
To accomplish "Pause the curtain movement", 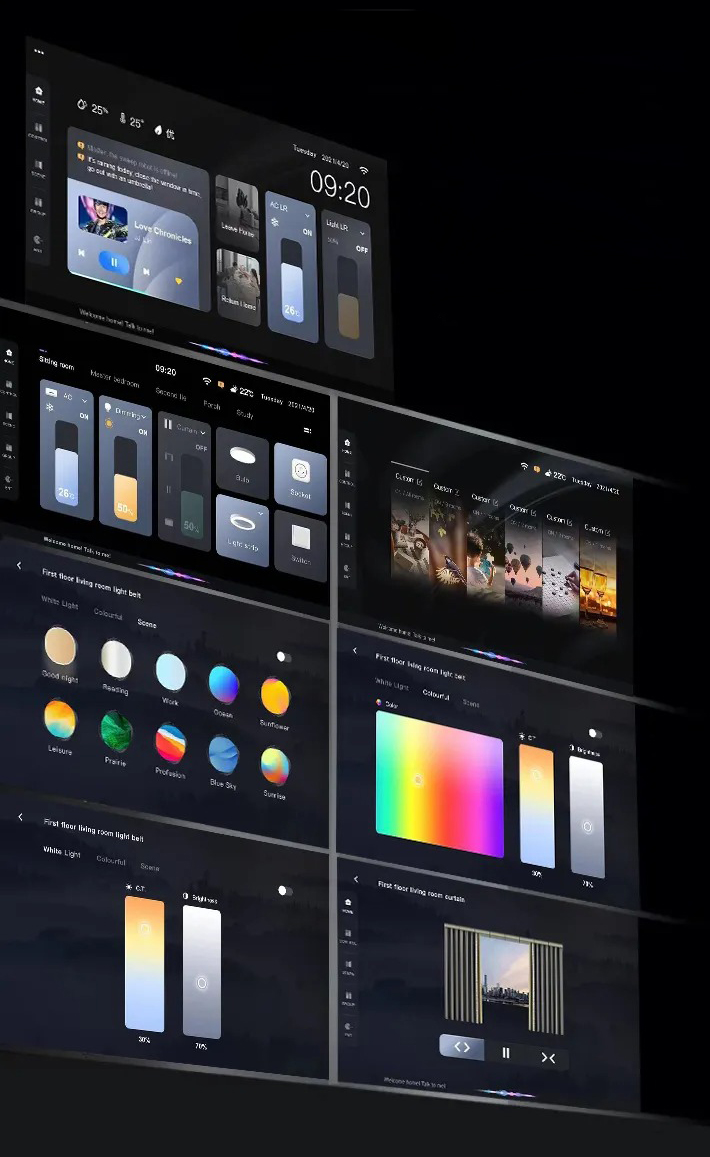I will [506, 1053].
